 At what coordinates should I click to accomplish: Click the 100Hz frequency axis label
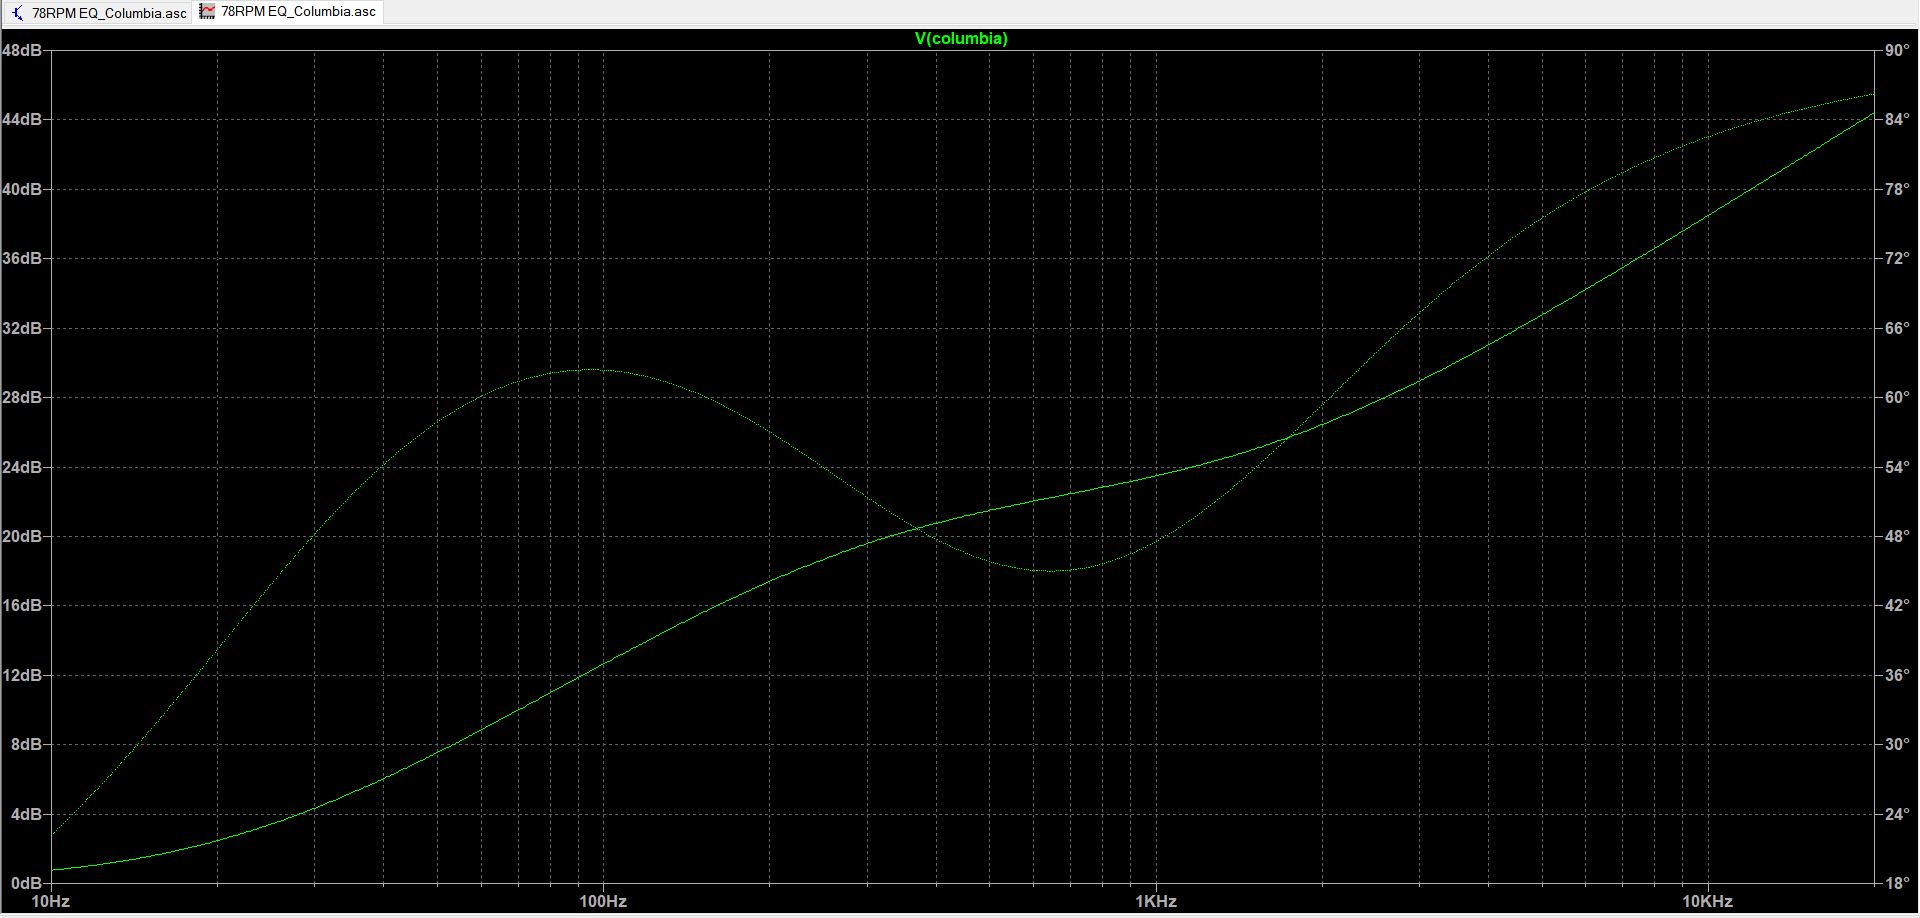pos(603,901)
